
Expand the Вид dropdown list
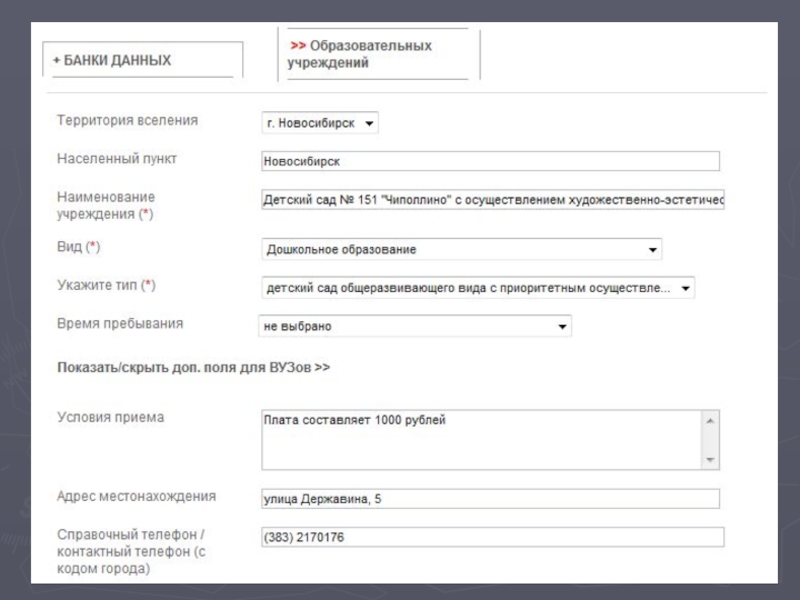coord(461,249)
